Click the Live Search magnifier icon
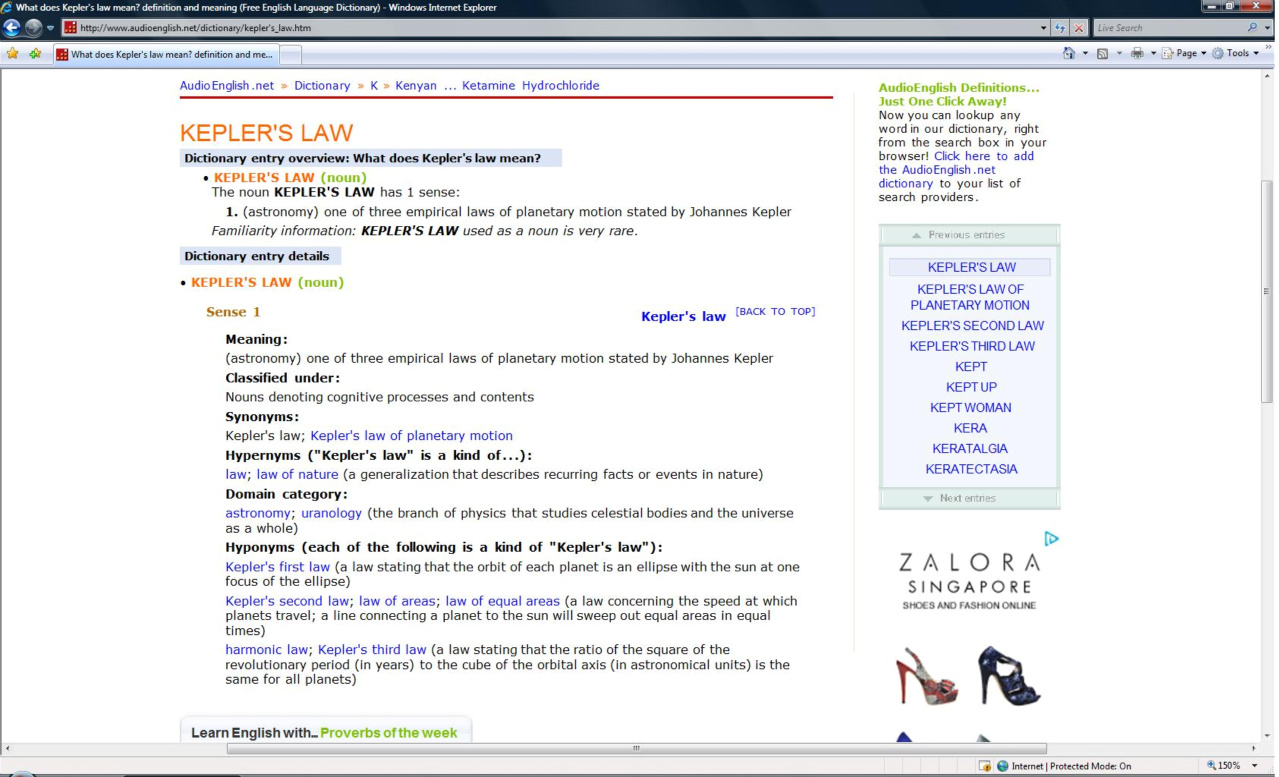This screenshot has width=1279, height=777. pos(1253,28)
